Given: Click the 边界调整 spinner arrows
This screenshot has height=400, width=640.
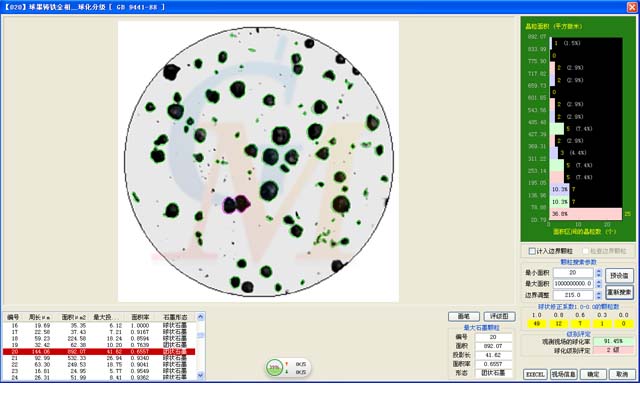Looking at the screenshot, I should (597, 295).
